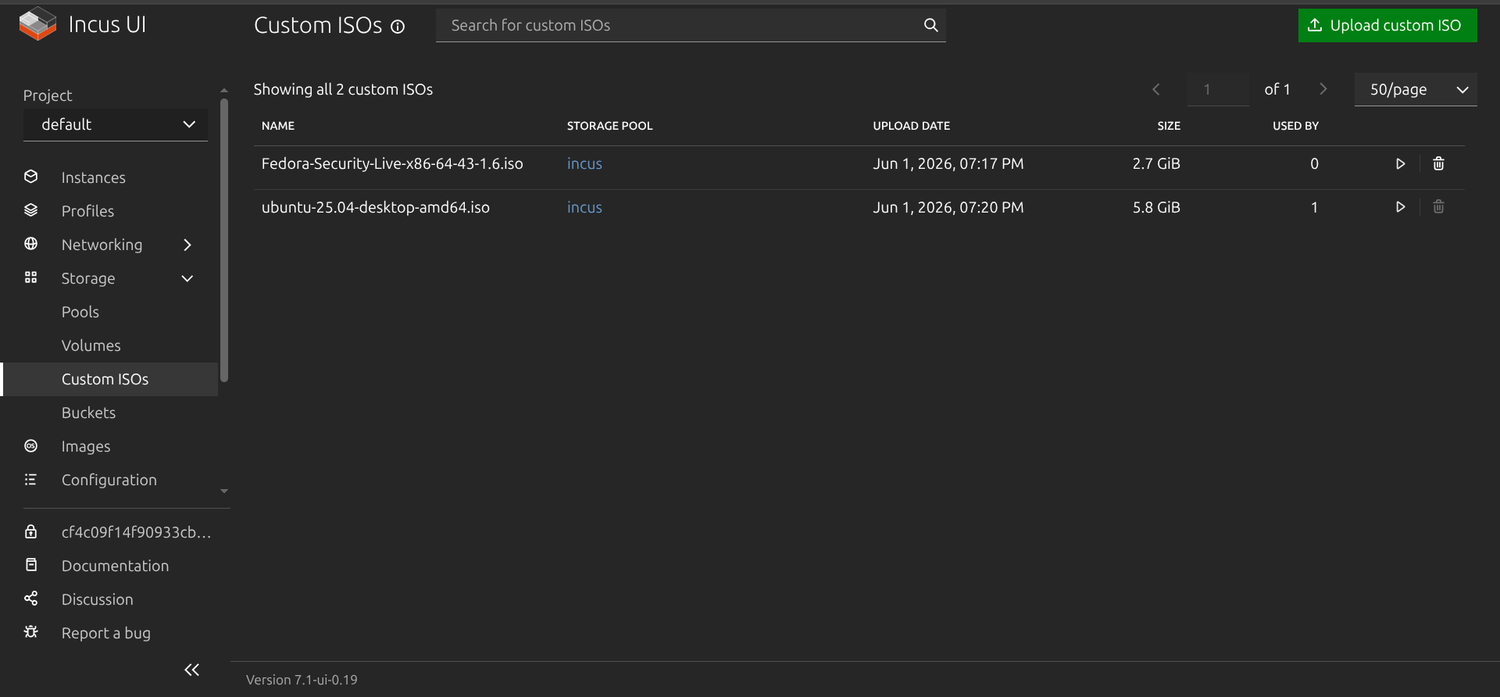Open the 50/page selector
Screen dimensions: 1500x697
coord(1416,89)
